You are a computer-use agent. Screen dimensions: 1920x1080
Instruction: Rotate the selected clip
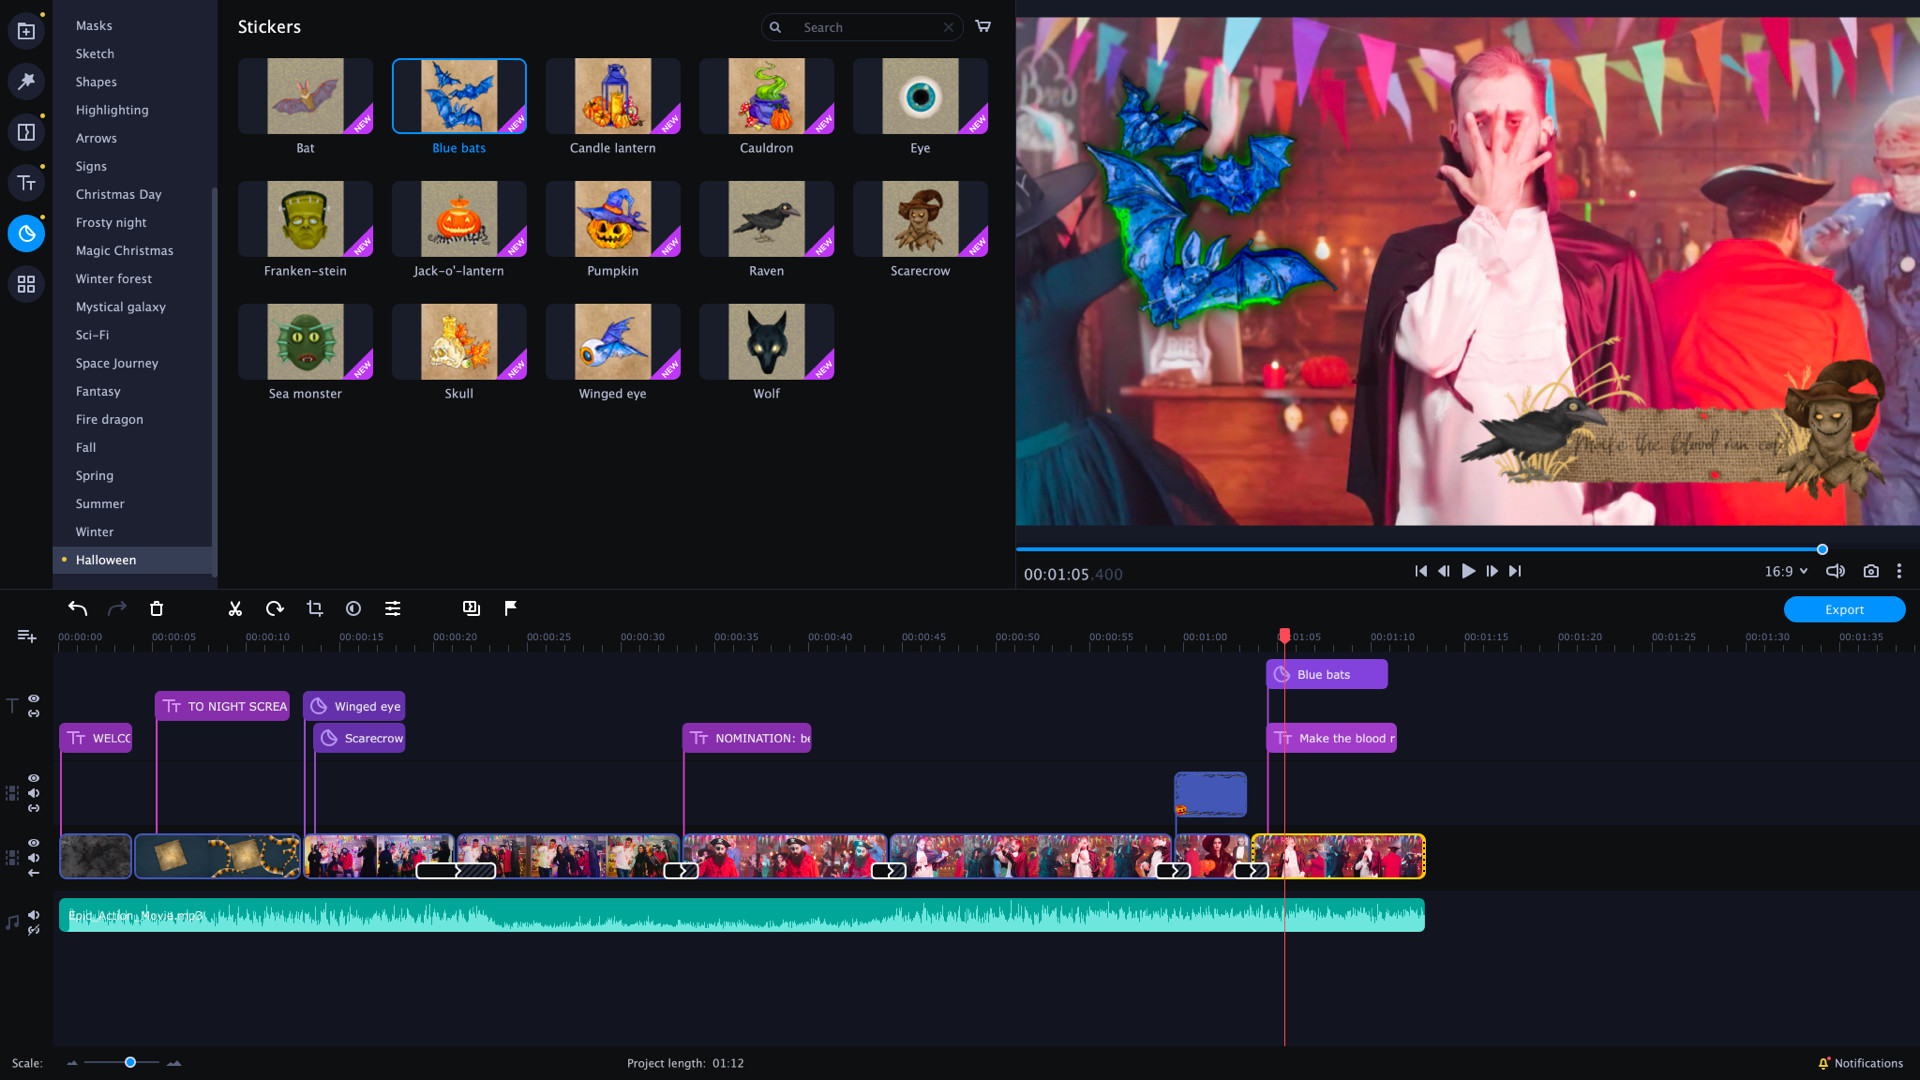click(274, 608)
